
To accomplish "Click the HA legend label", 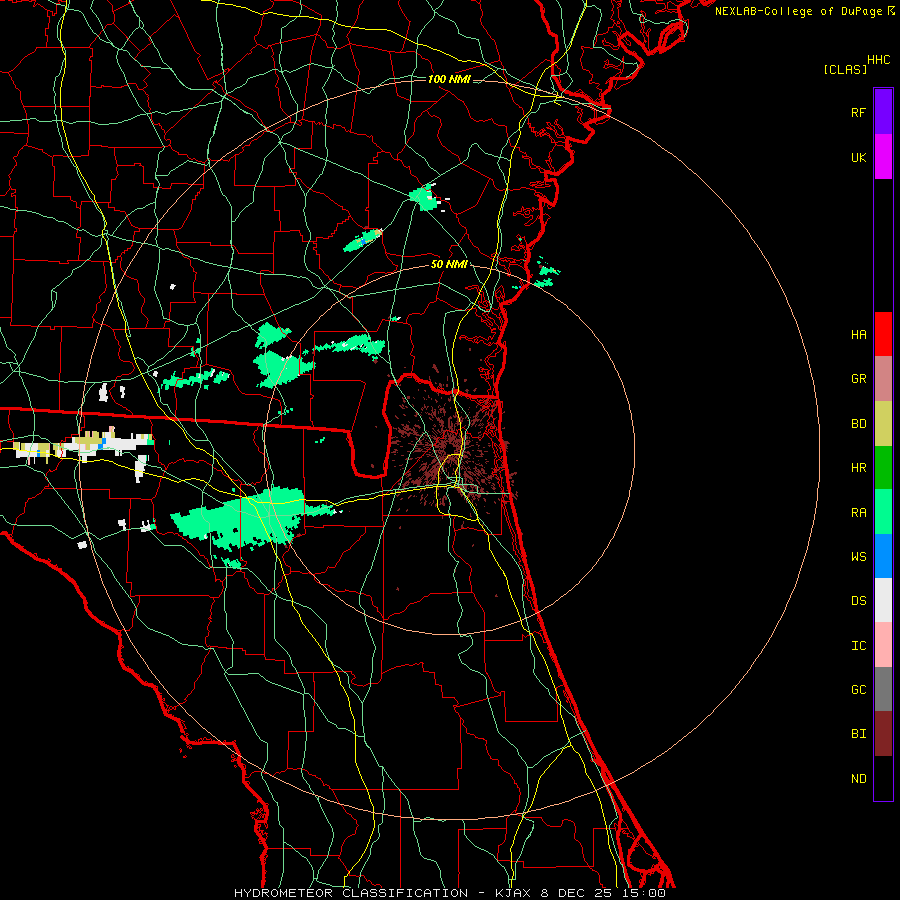I will click(x=858, y=335).
